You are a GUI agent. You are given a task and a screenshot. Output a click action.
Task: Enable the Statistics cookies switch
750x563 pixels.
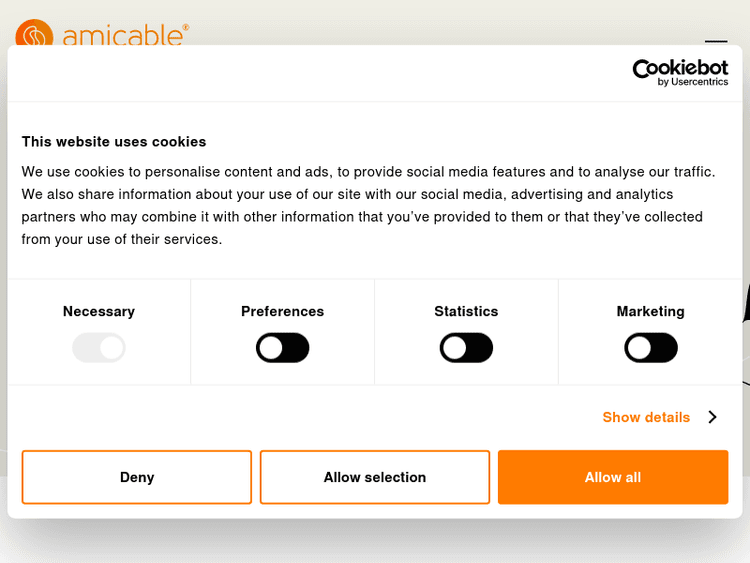pos(466,348)
